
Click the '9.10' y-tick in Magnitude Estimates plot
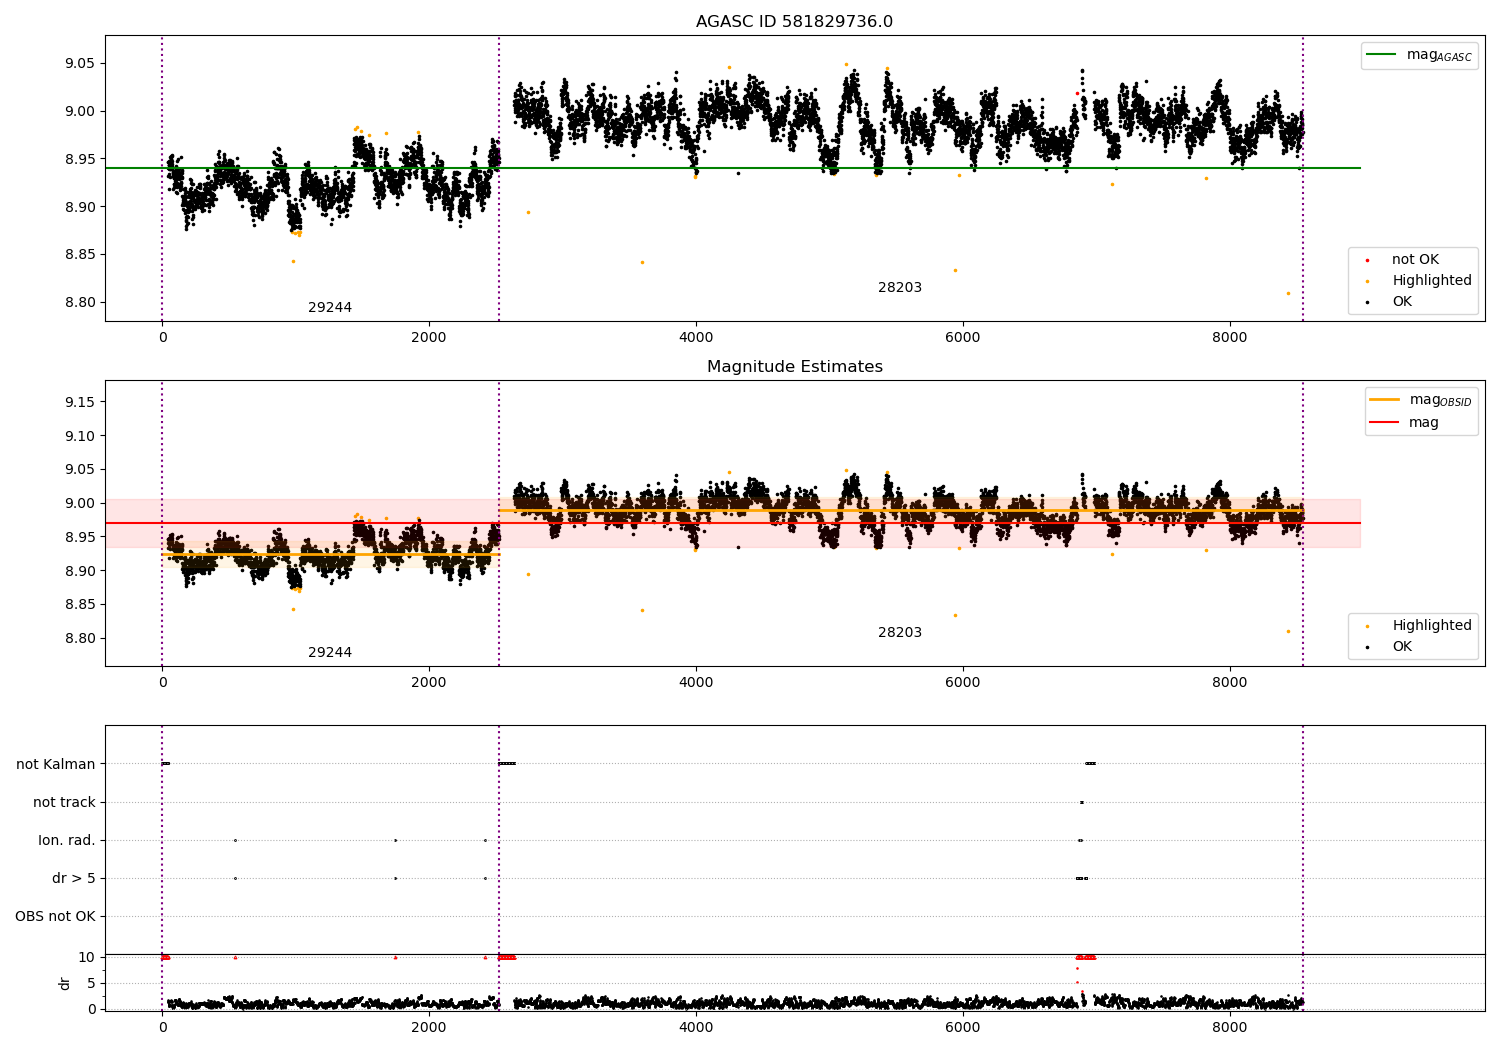tap(79, 436)
